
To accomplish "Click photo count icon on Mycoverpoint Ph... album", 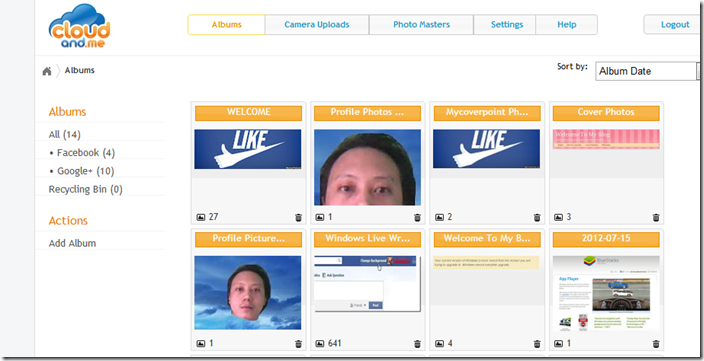I will tap(439, 217).
